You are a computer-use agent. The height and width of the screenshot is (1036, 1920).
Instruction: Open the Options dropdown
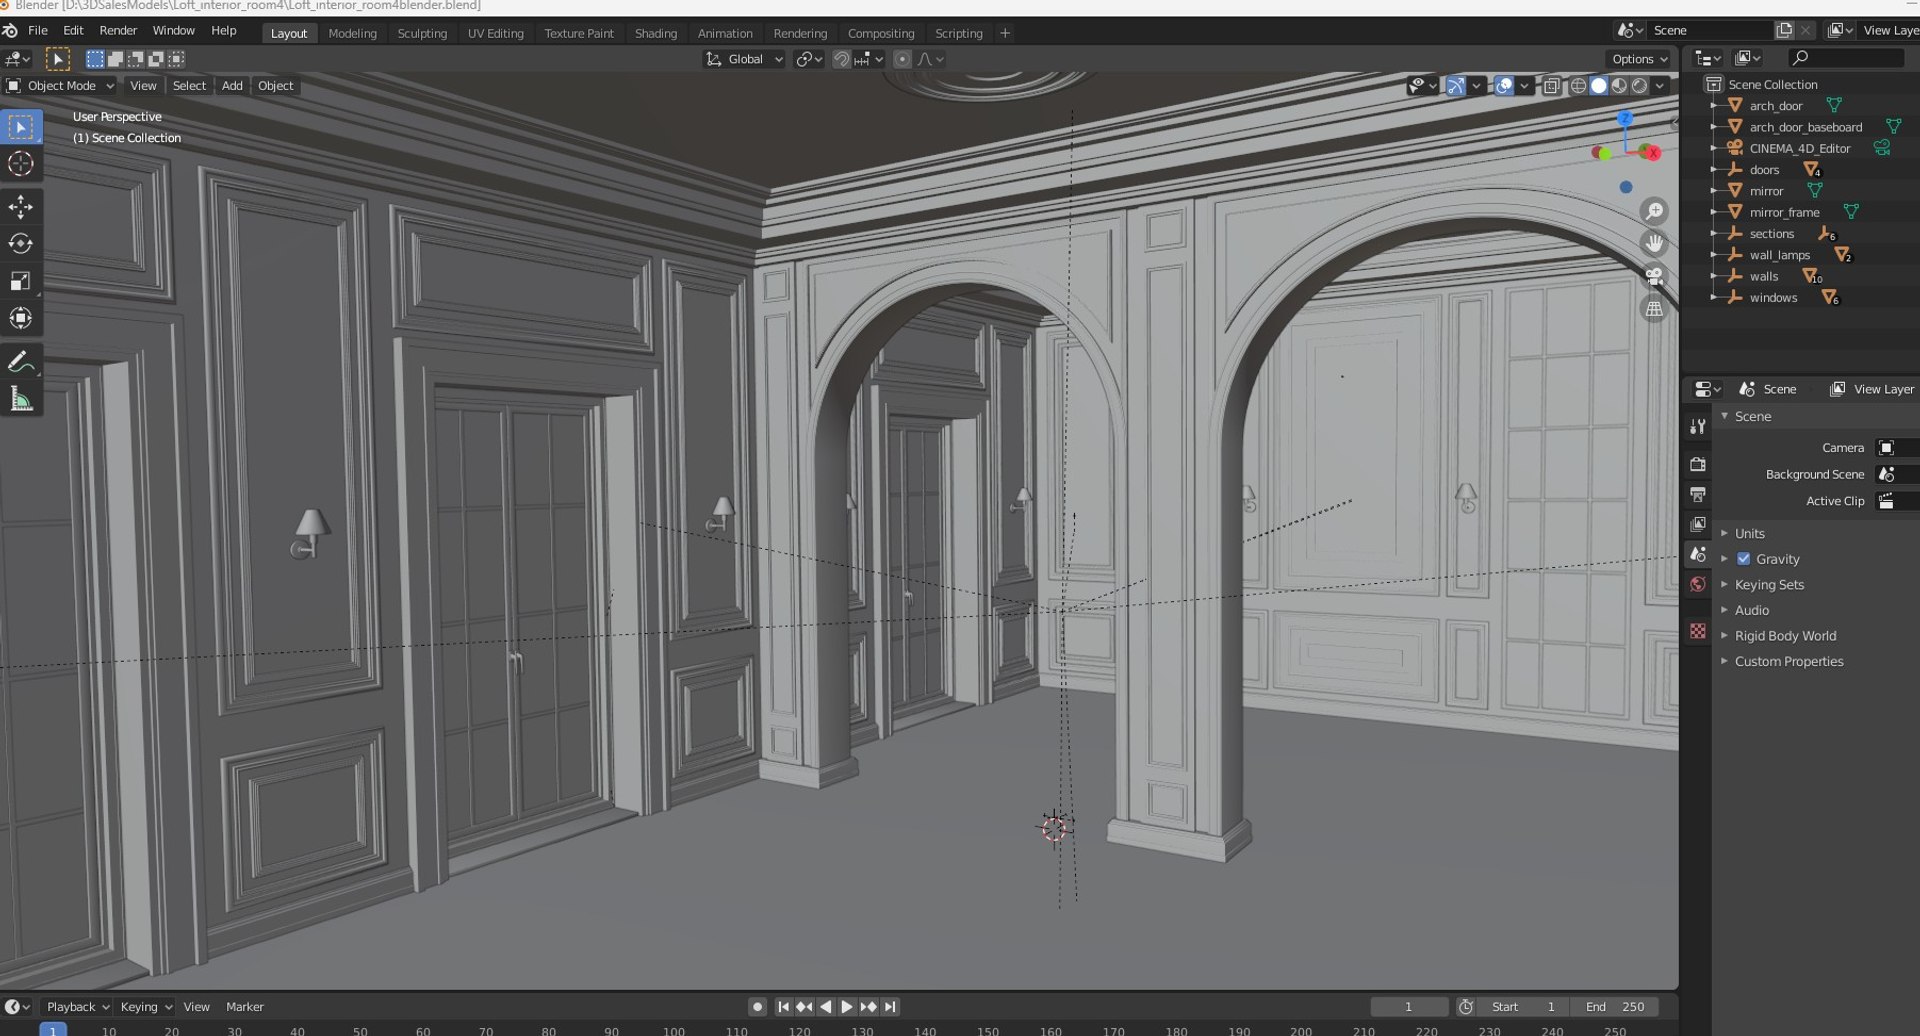1640,59
